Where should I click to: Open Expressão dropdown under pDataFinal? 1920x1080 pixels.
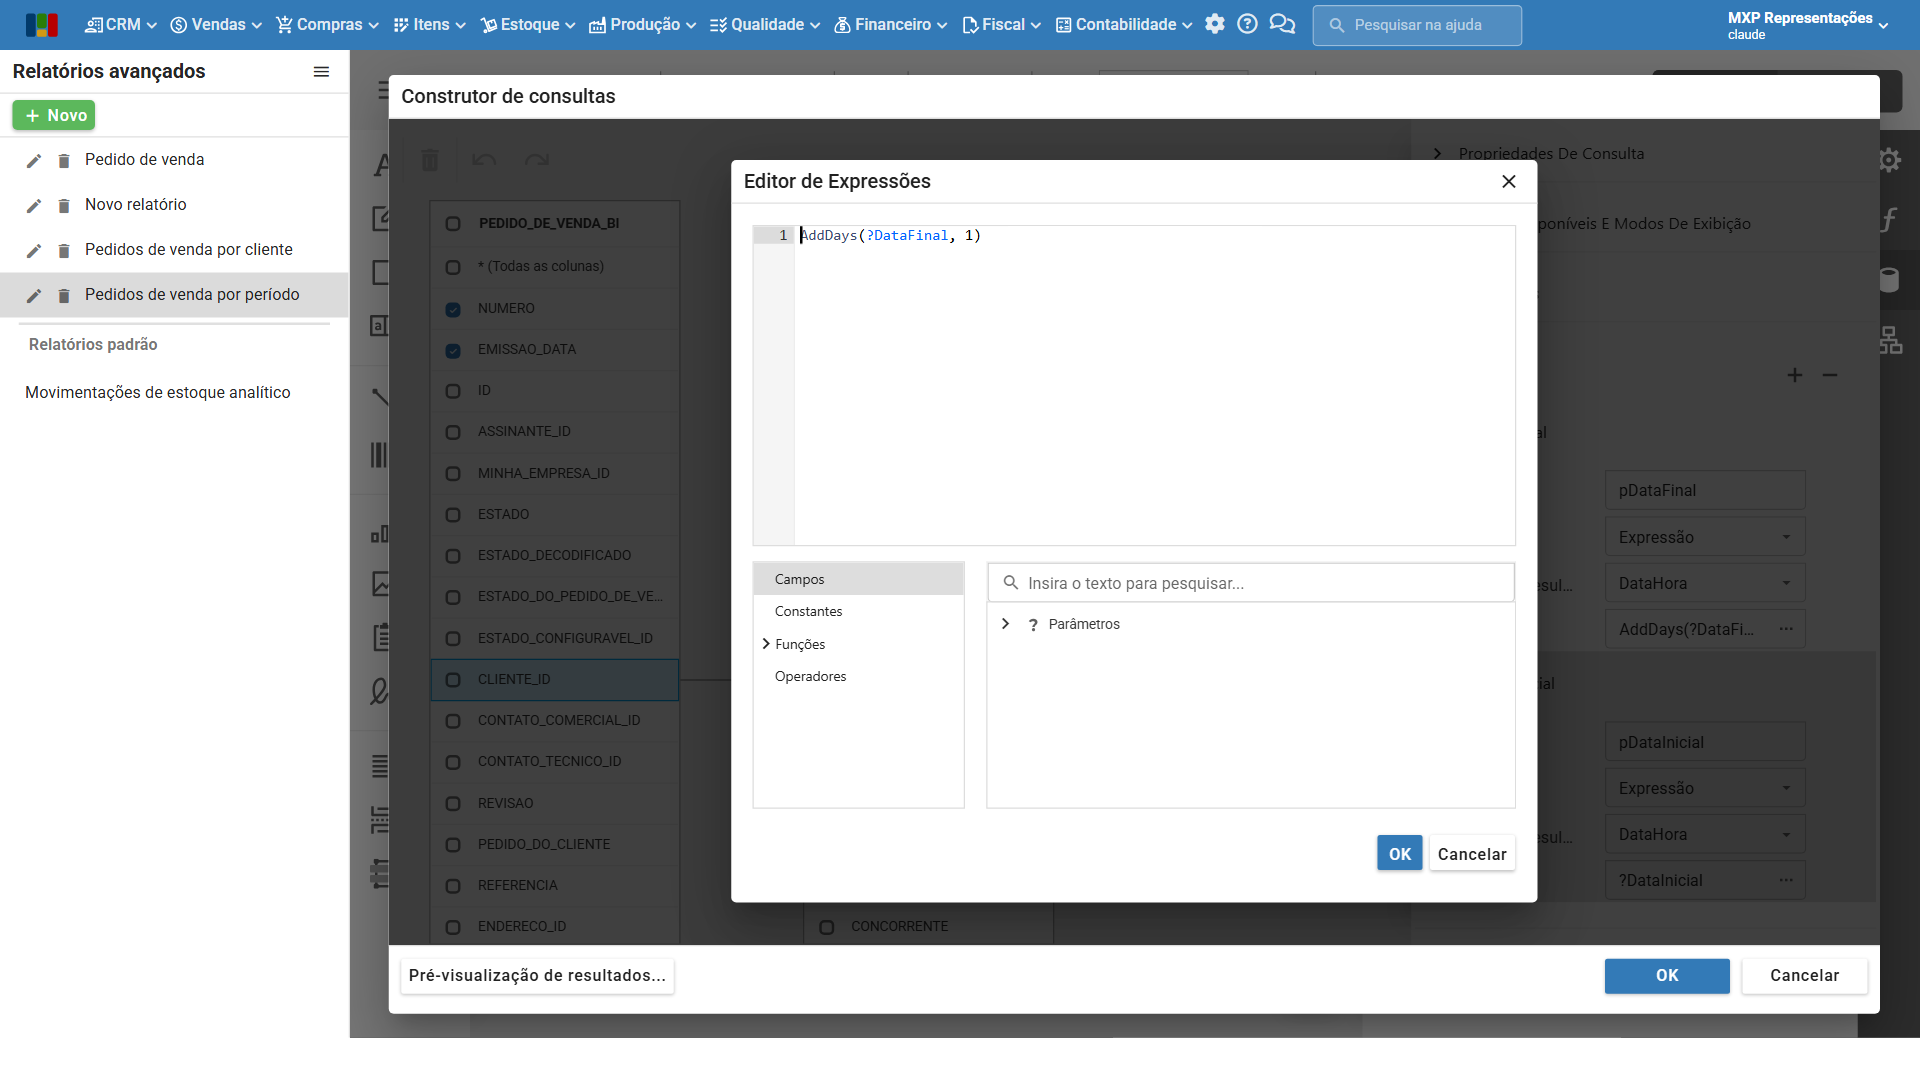(x=1705, y=537)
